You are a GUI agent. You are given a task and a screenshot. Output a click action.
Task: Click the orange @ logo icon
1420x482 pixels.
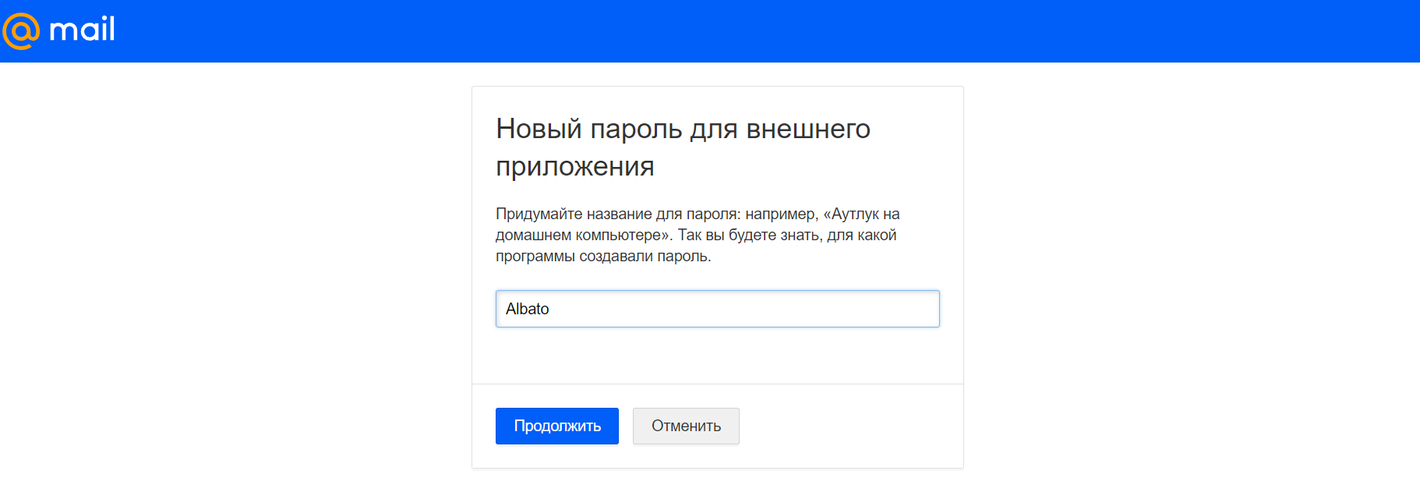tap(20, 30)
